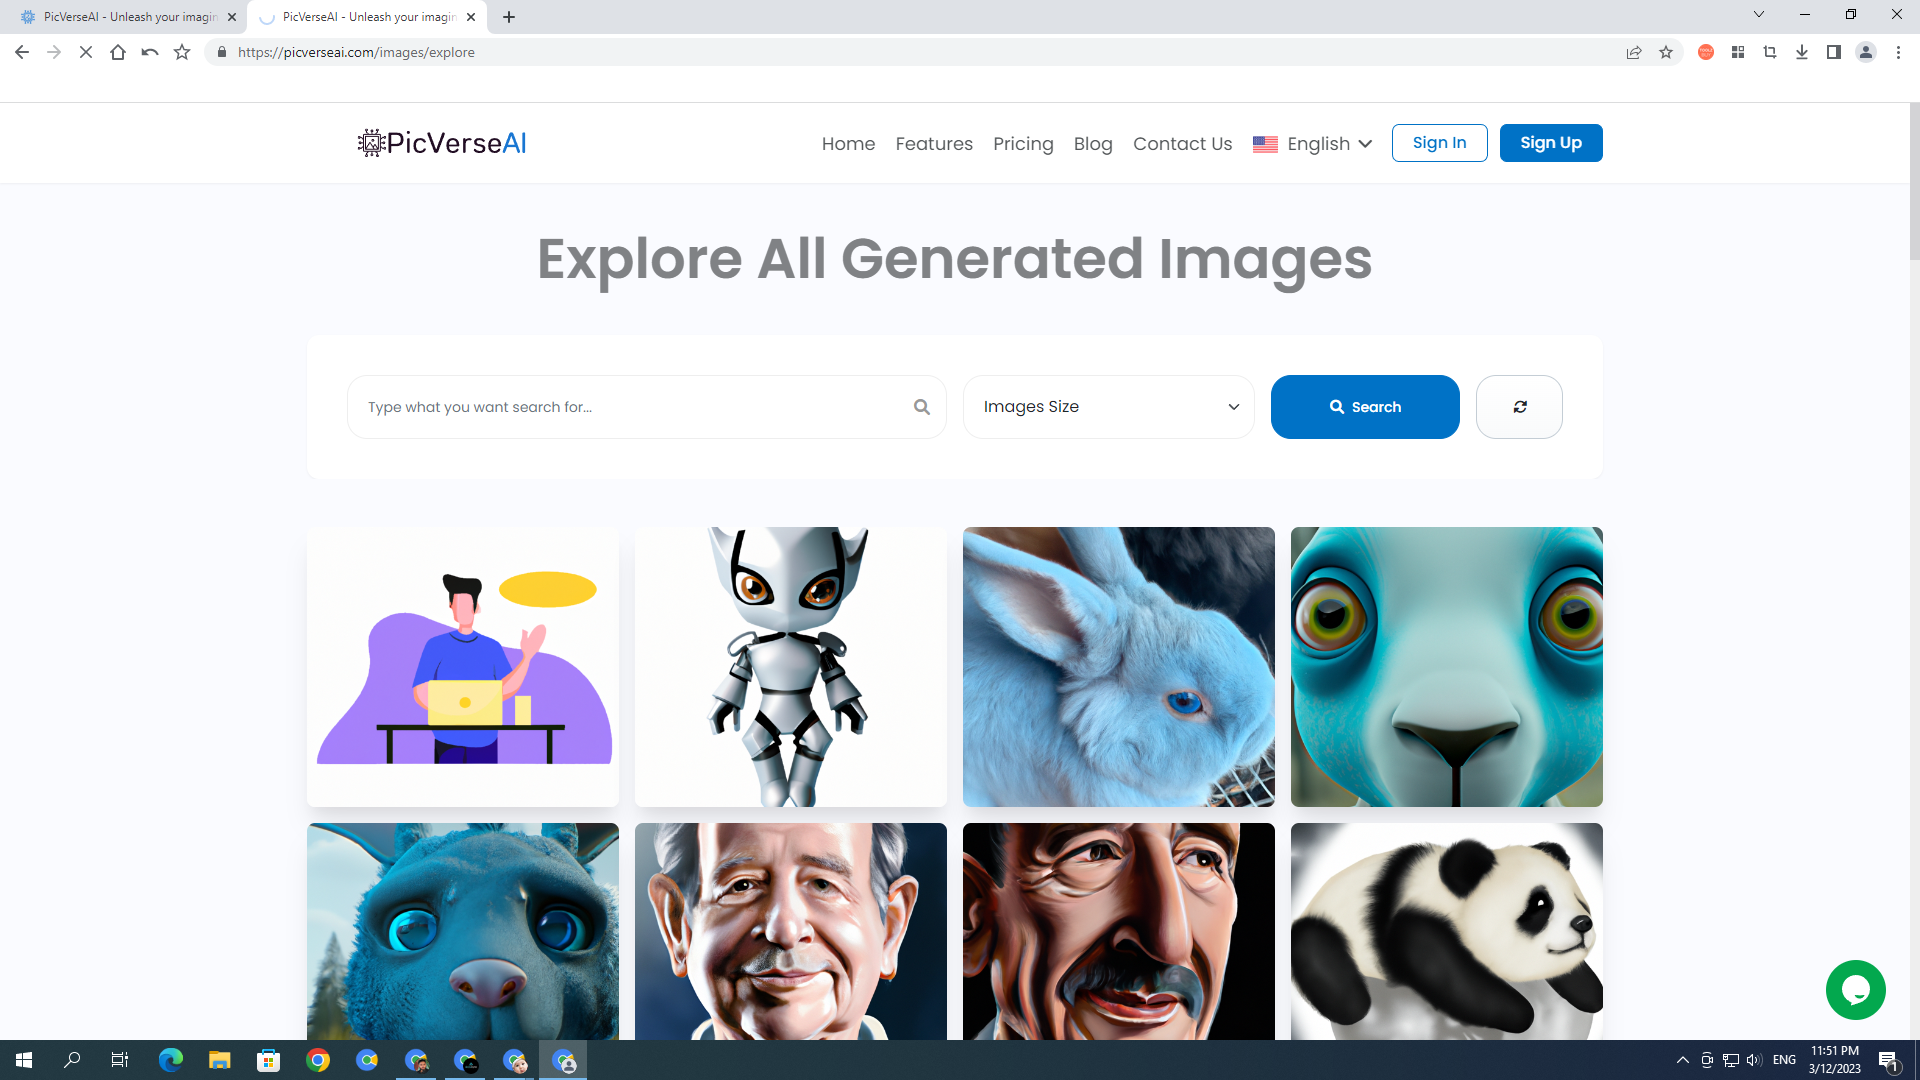The image size is (1920, 1080).
Task: Go to the Pricing page
Action: [x=1023, y=144]
